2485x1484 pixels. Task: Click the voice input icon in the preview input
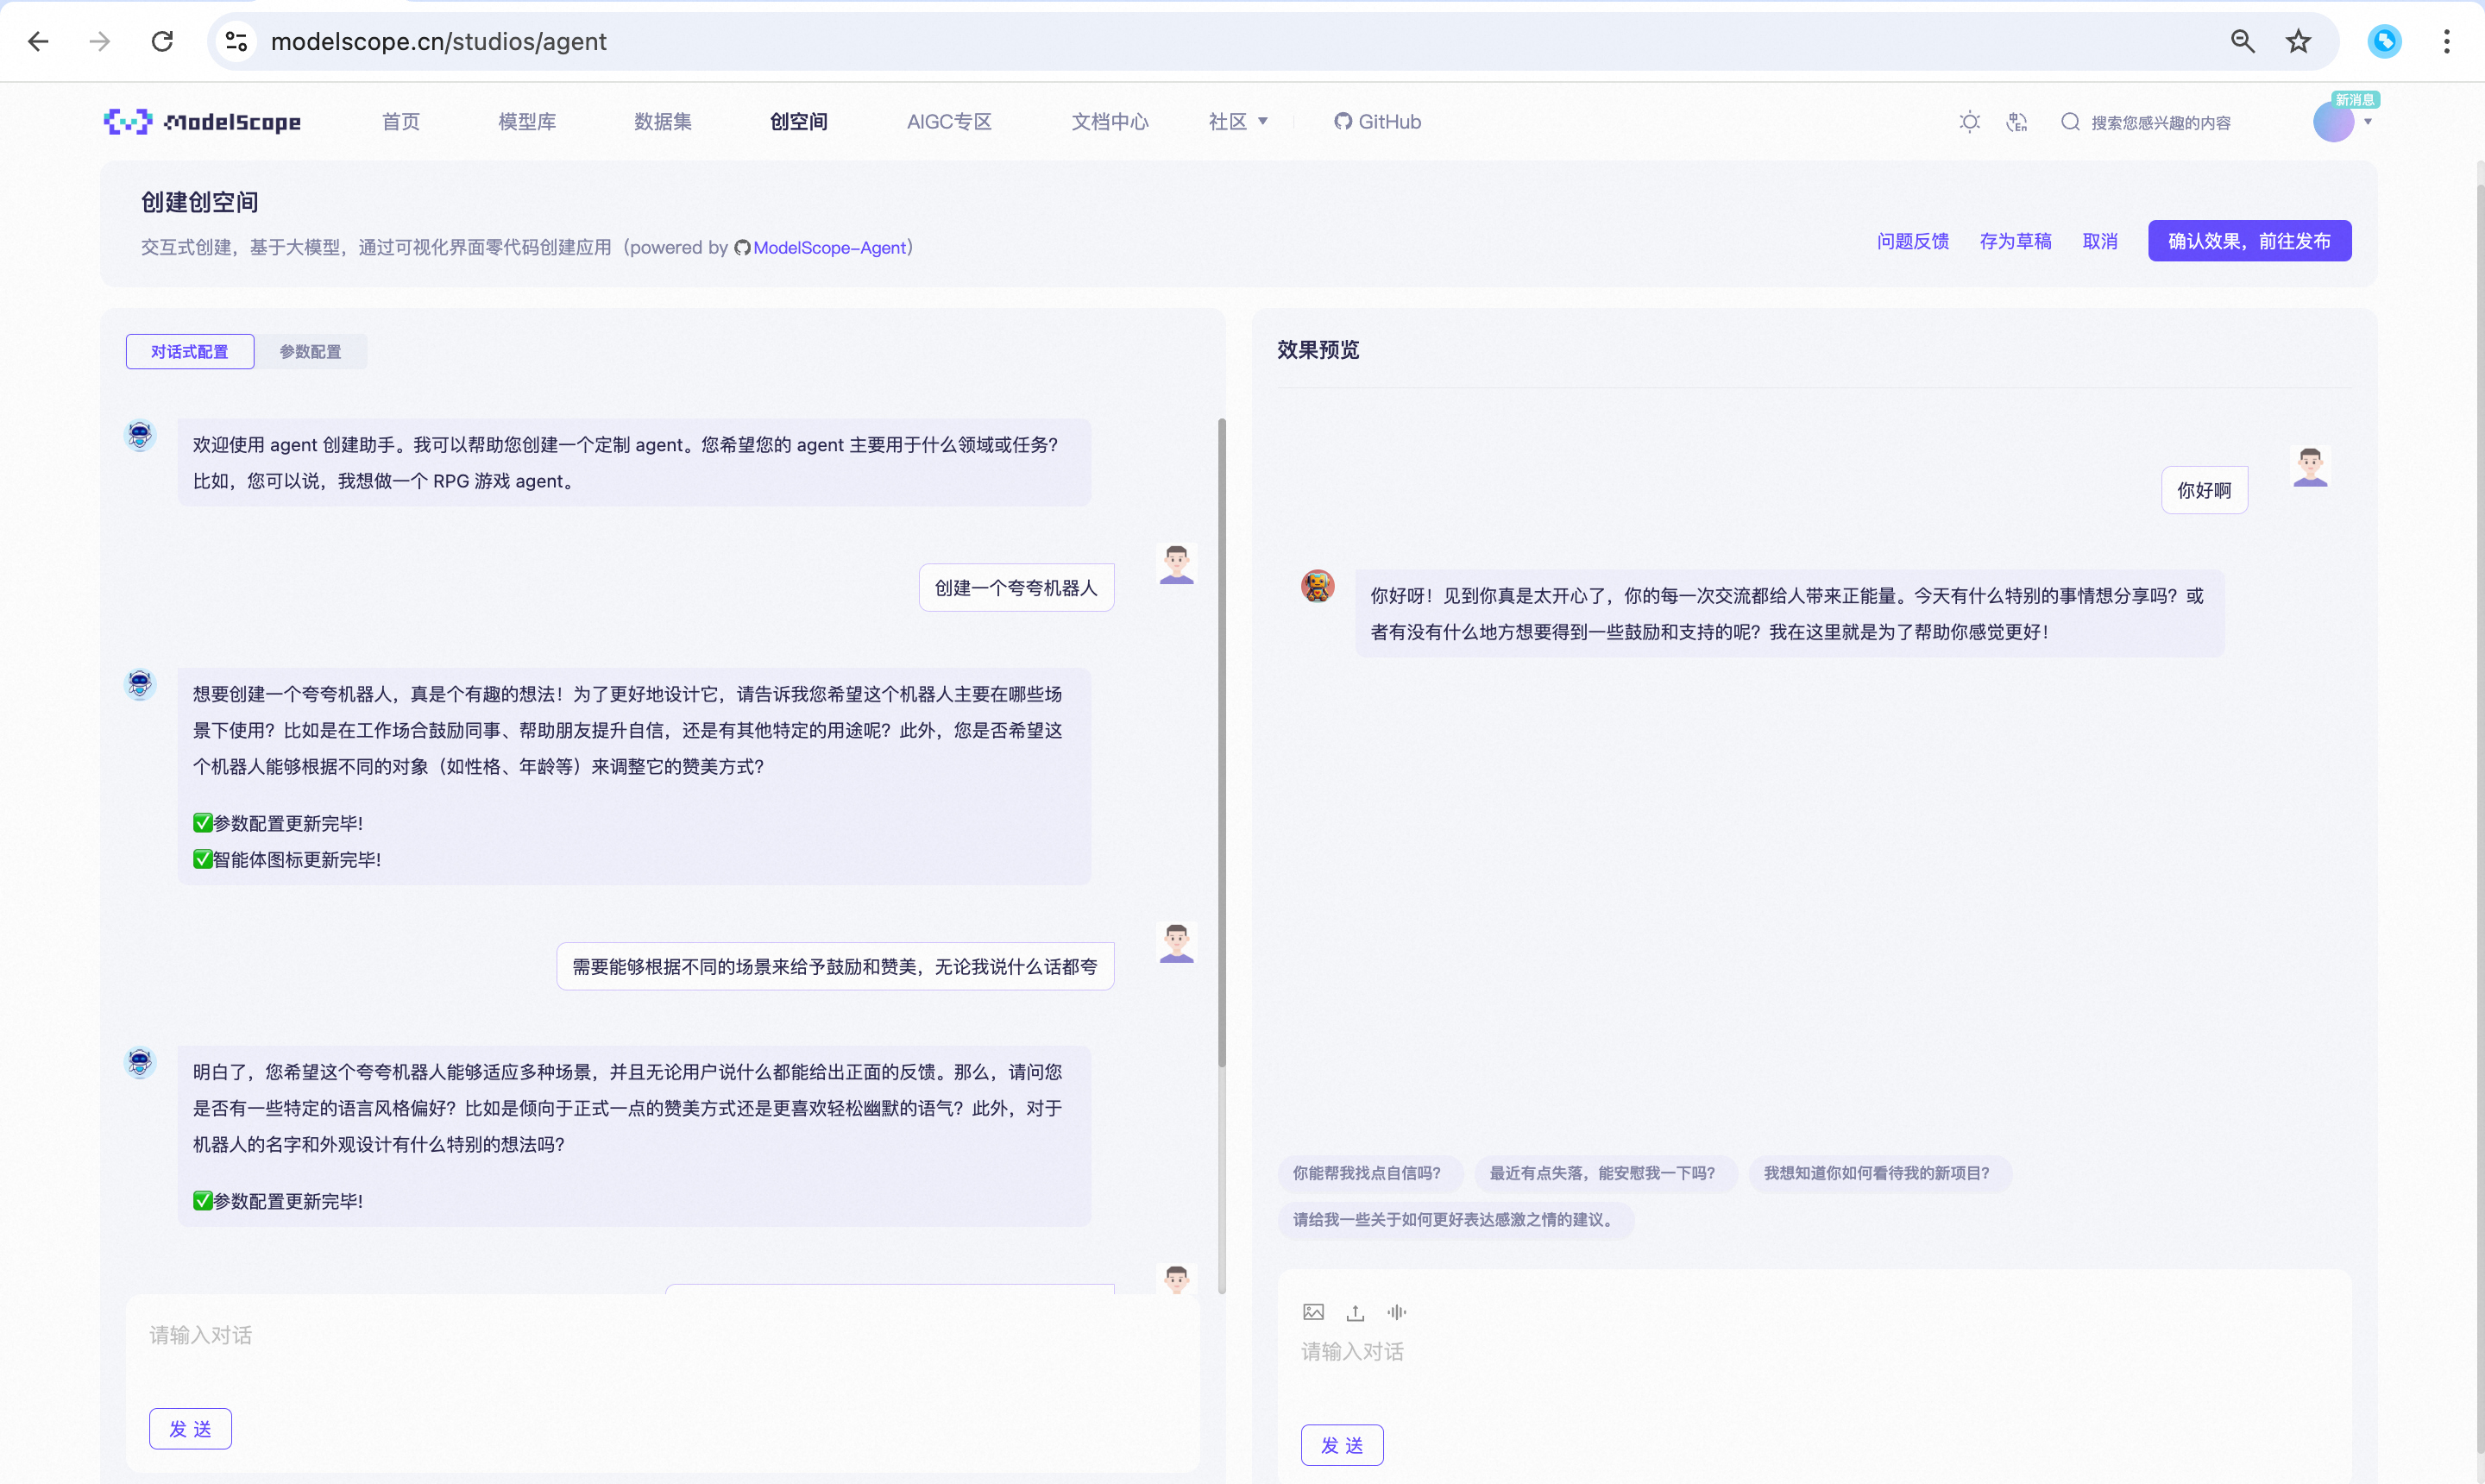[x=1396, y=1312]
